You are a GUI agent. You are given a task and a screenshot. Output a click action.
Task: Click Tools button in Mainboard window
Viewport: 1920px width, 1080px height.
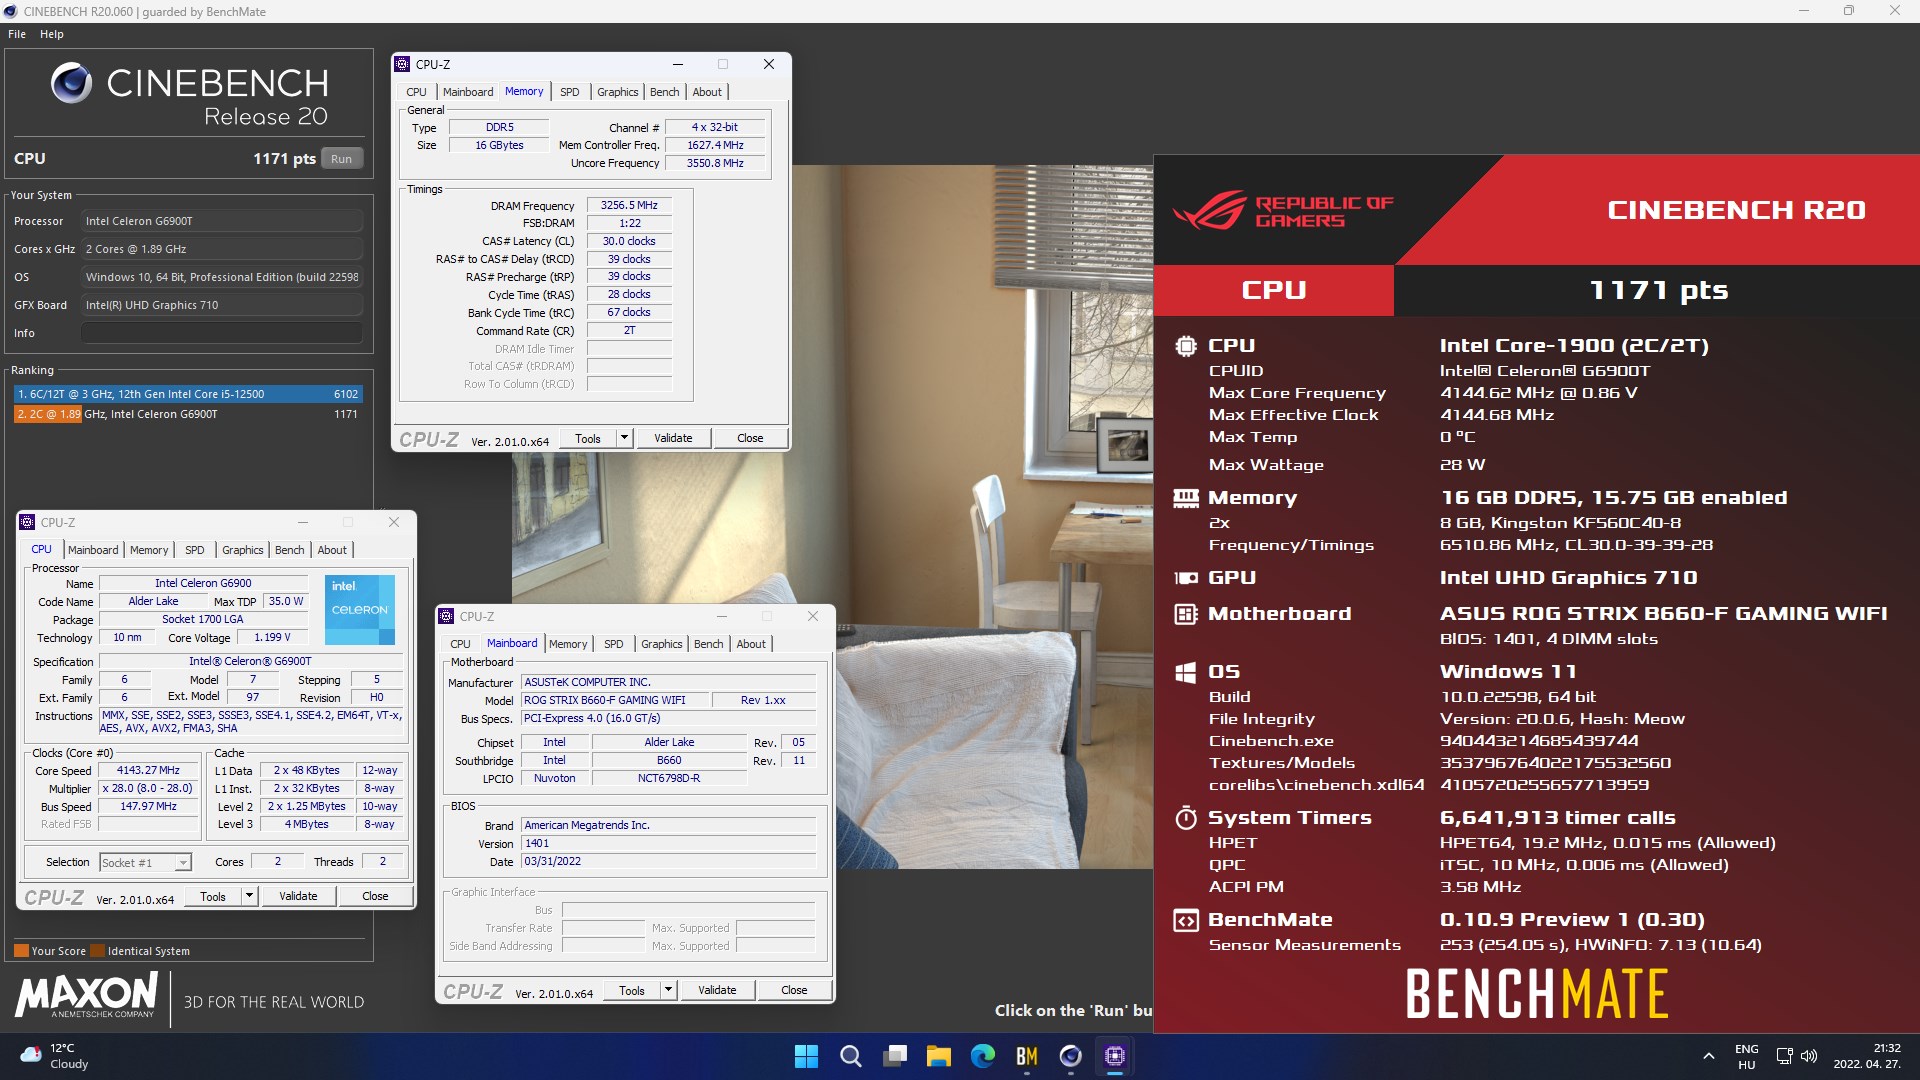632,990
